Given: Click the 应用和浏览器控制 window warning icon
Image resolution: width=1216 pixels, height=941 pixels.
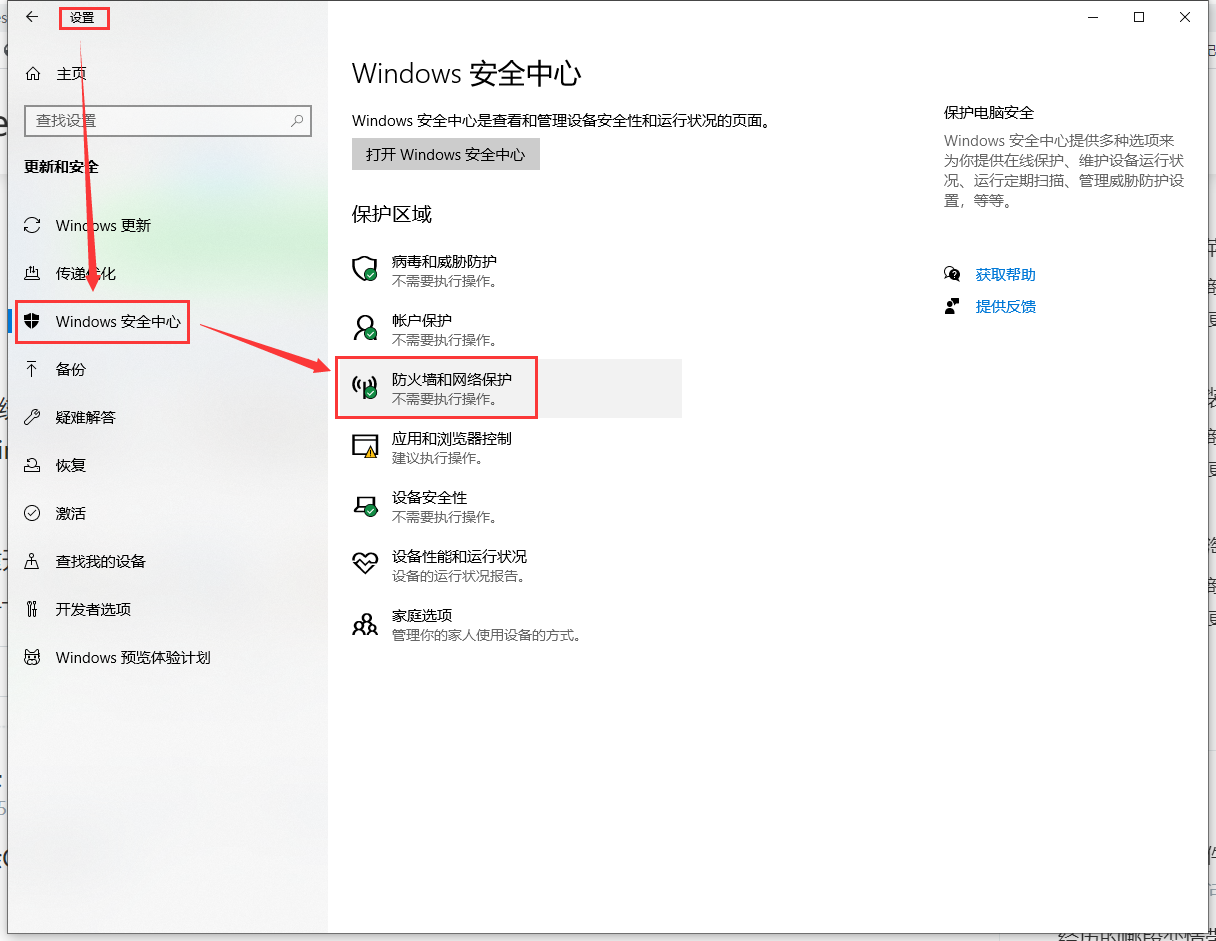Looking at the screenshot, I should (365, 446).
